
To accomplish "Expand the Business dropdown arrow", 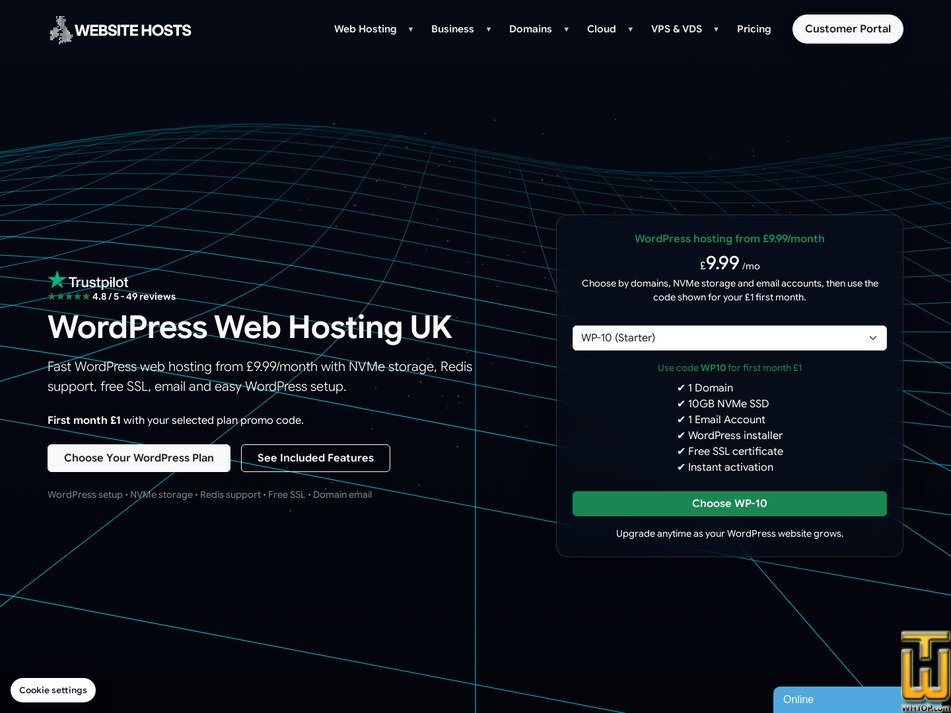I will [x=488, y=29].
